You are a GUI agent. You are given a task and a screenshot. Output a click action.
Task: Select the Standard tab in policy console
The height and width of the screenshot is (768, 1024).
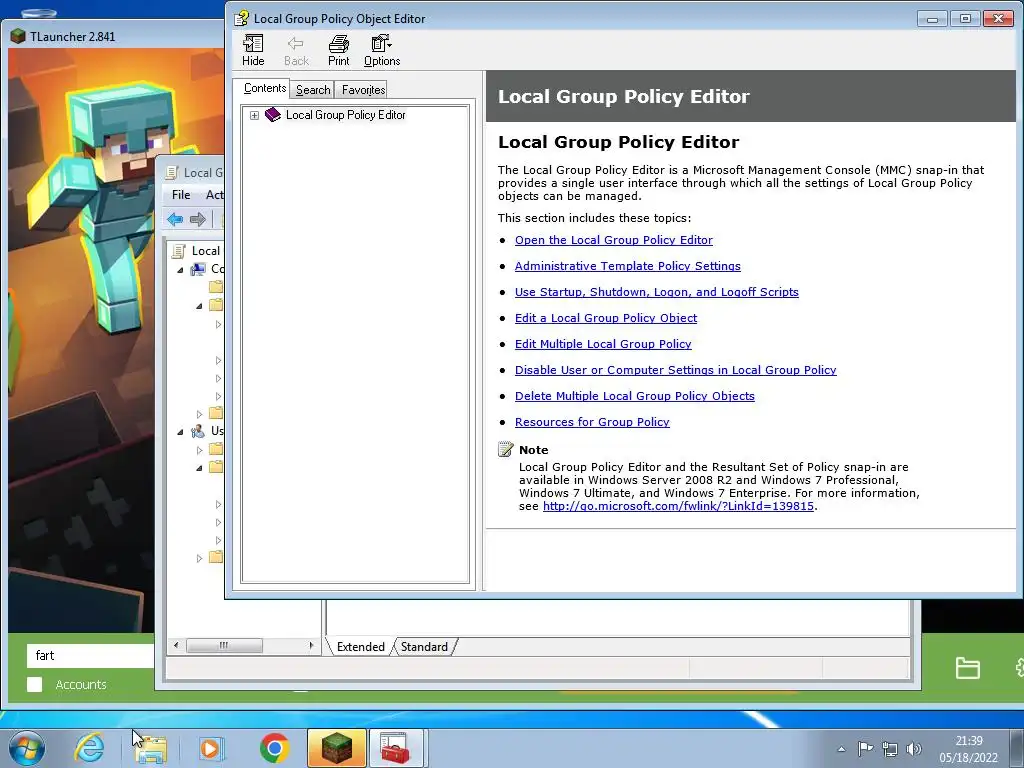coord(424,647)
